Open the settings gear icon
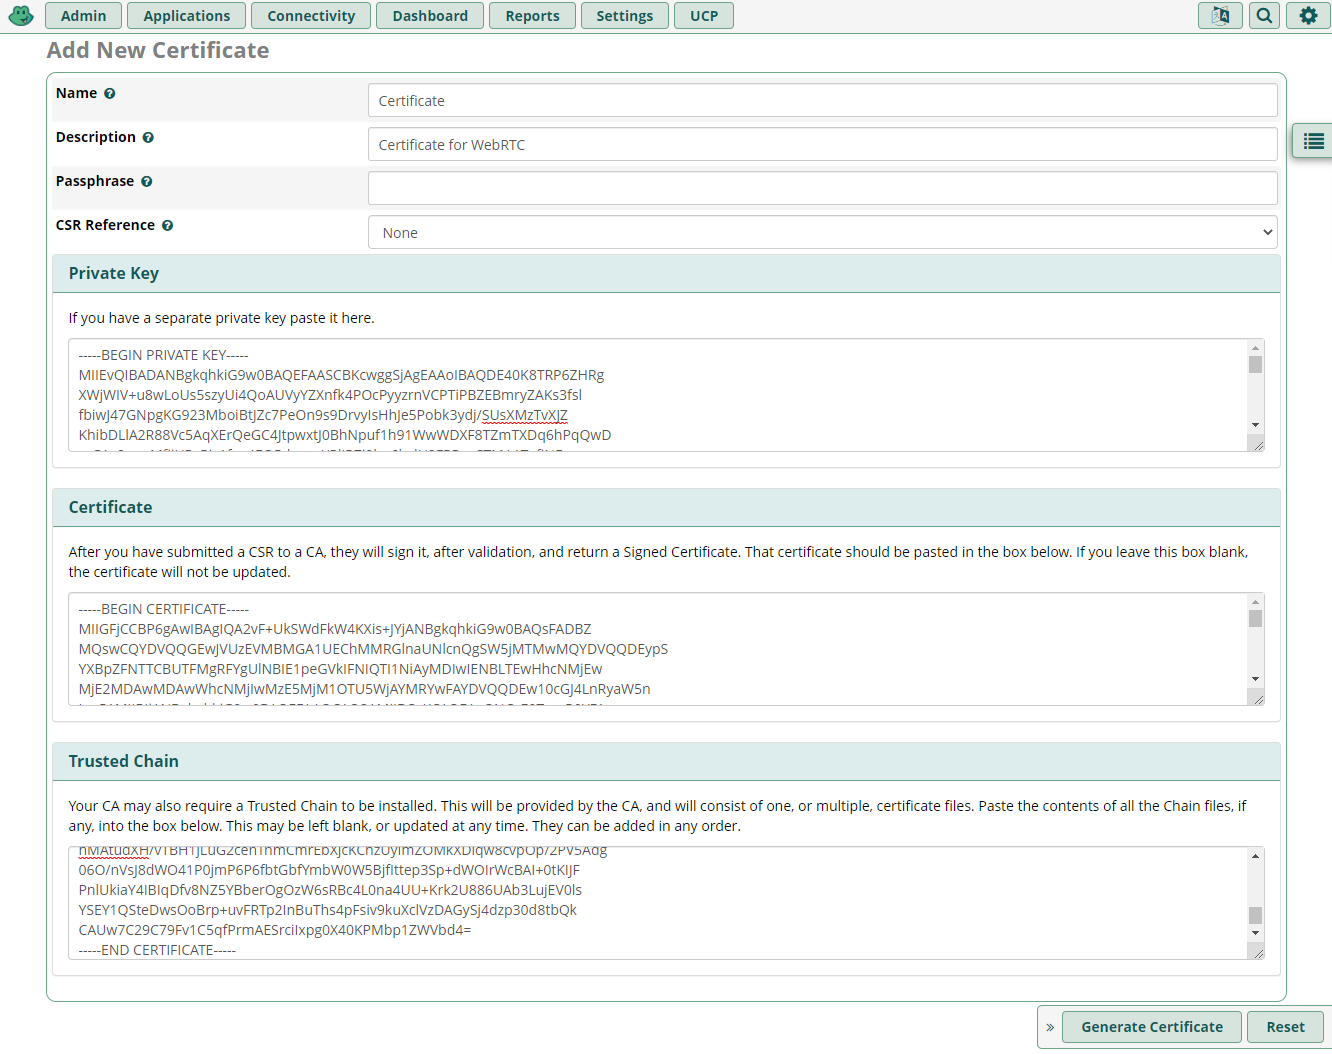This screenshot has height=1054, width=1332. pos(1308,15)
